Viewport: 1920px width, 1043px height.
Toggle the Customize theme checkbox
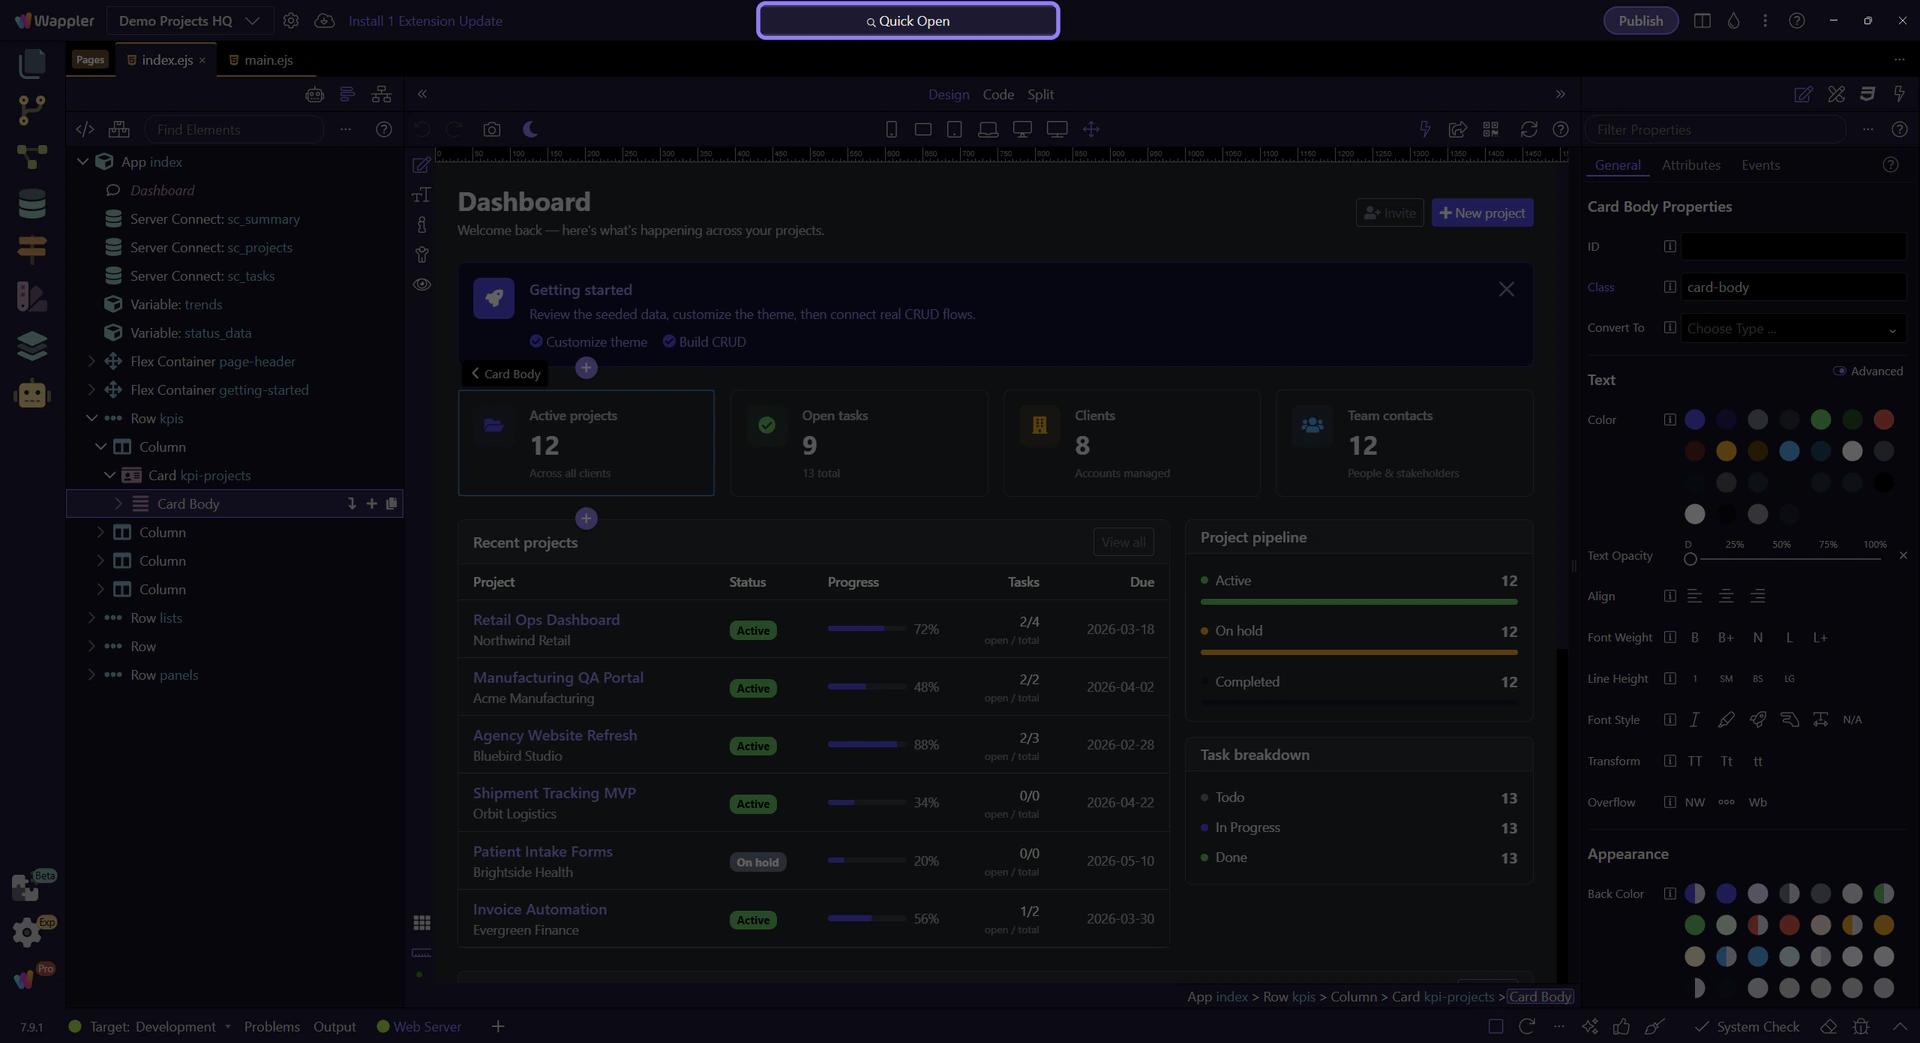tap(536, 342)
